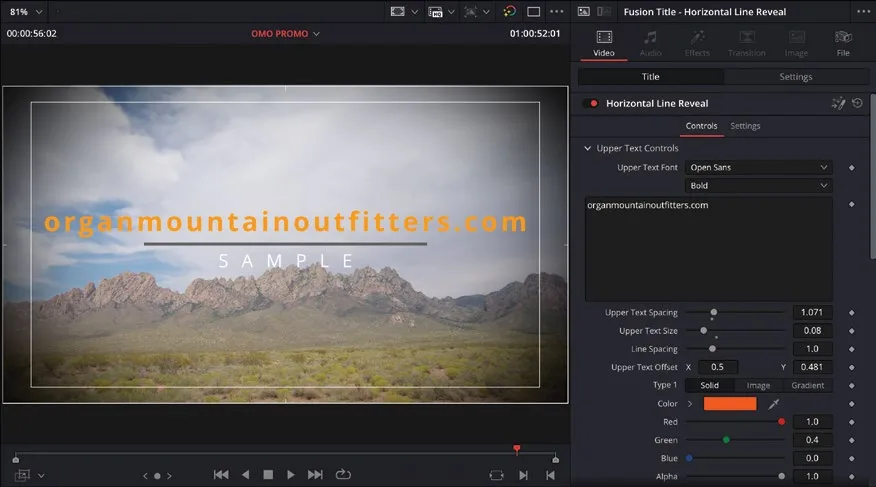Viewport: 876px width, 487px height.
Task: Open Upper Text Font dropdown showing Open Sans
Action: tap(758, 168)
